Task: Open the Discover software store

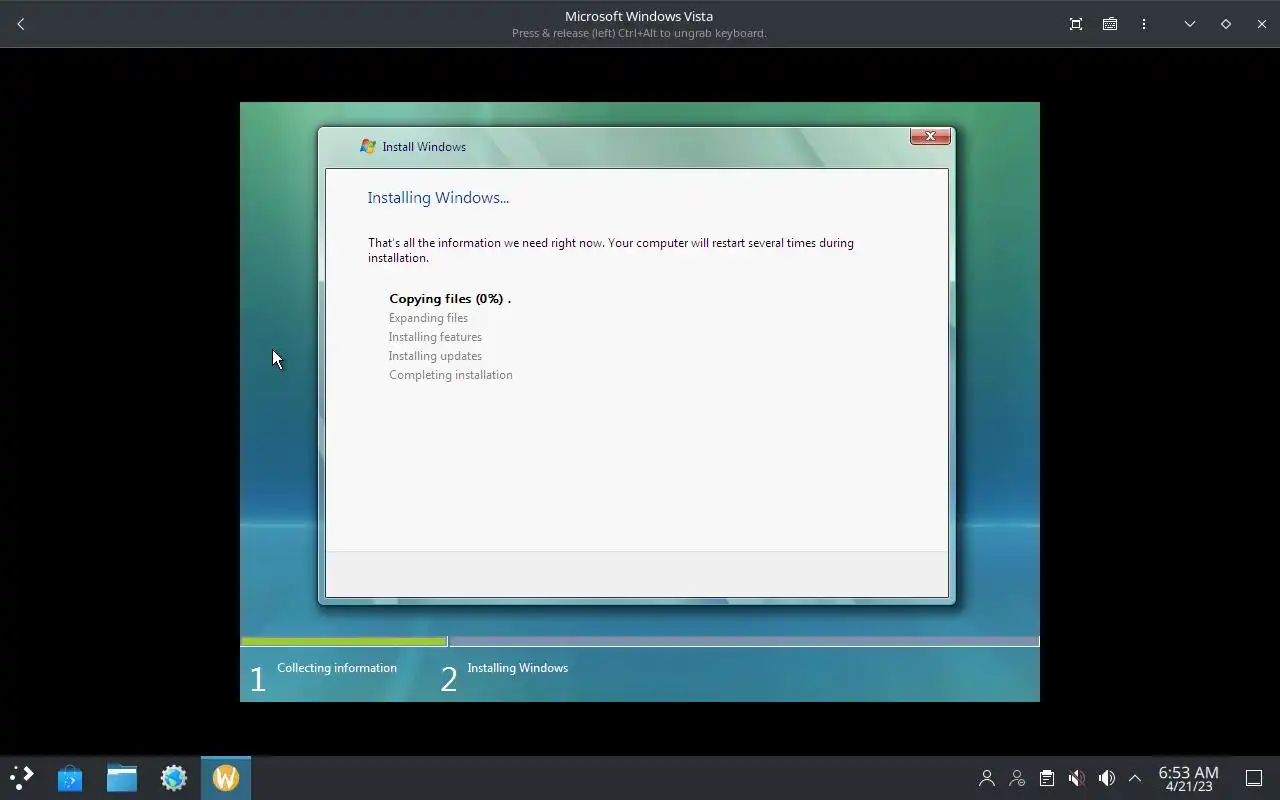Action: (x=70, y=777)
